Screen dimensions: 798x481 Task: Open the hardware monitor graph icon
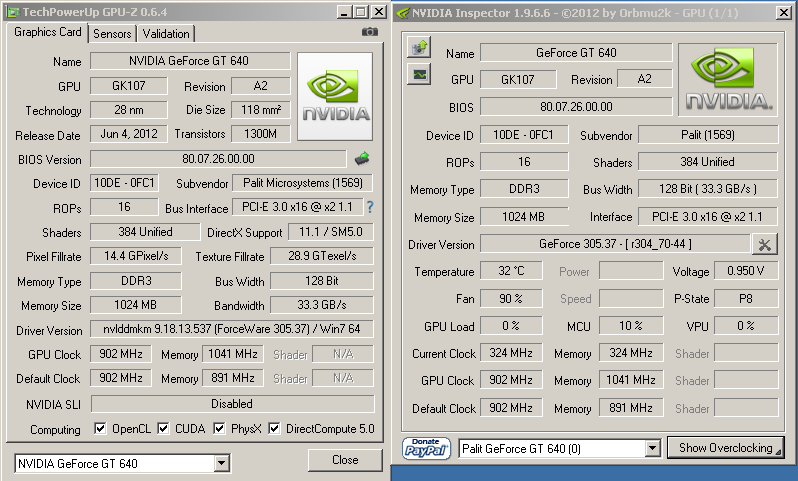click(419, 73)
